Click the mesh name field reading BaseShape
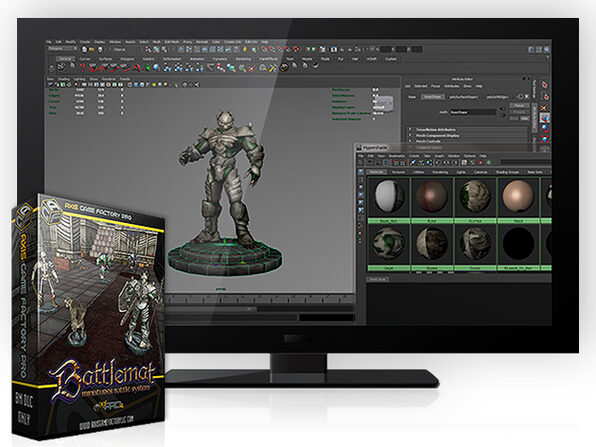596x447 pixels. [x=472, y=112]
